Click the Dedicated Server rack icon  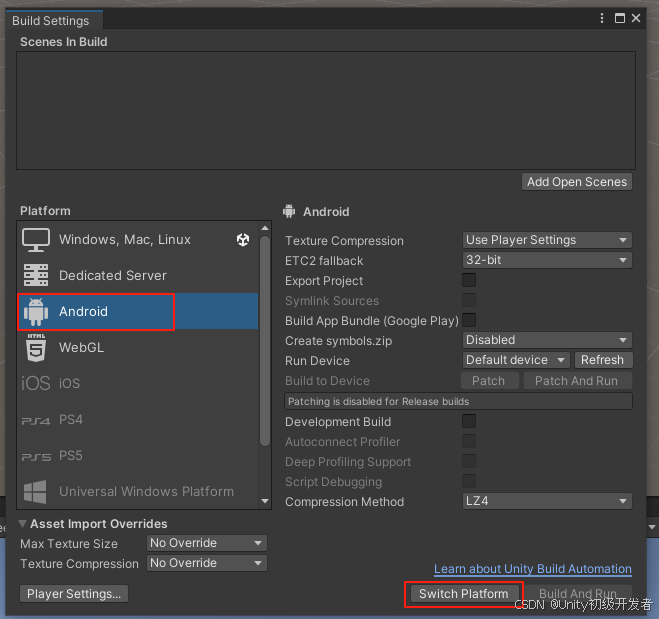(x=36, y=275)
